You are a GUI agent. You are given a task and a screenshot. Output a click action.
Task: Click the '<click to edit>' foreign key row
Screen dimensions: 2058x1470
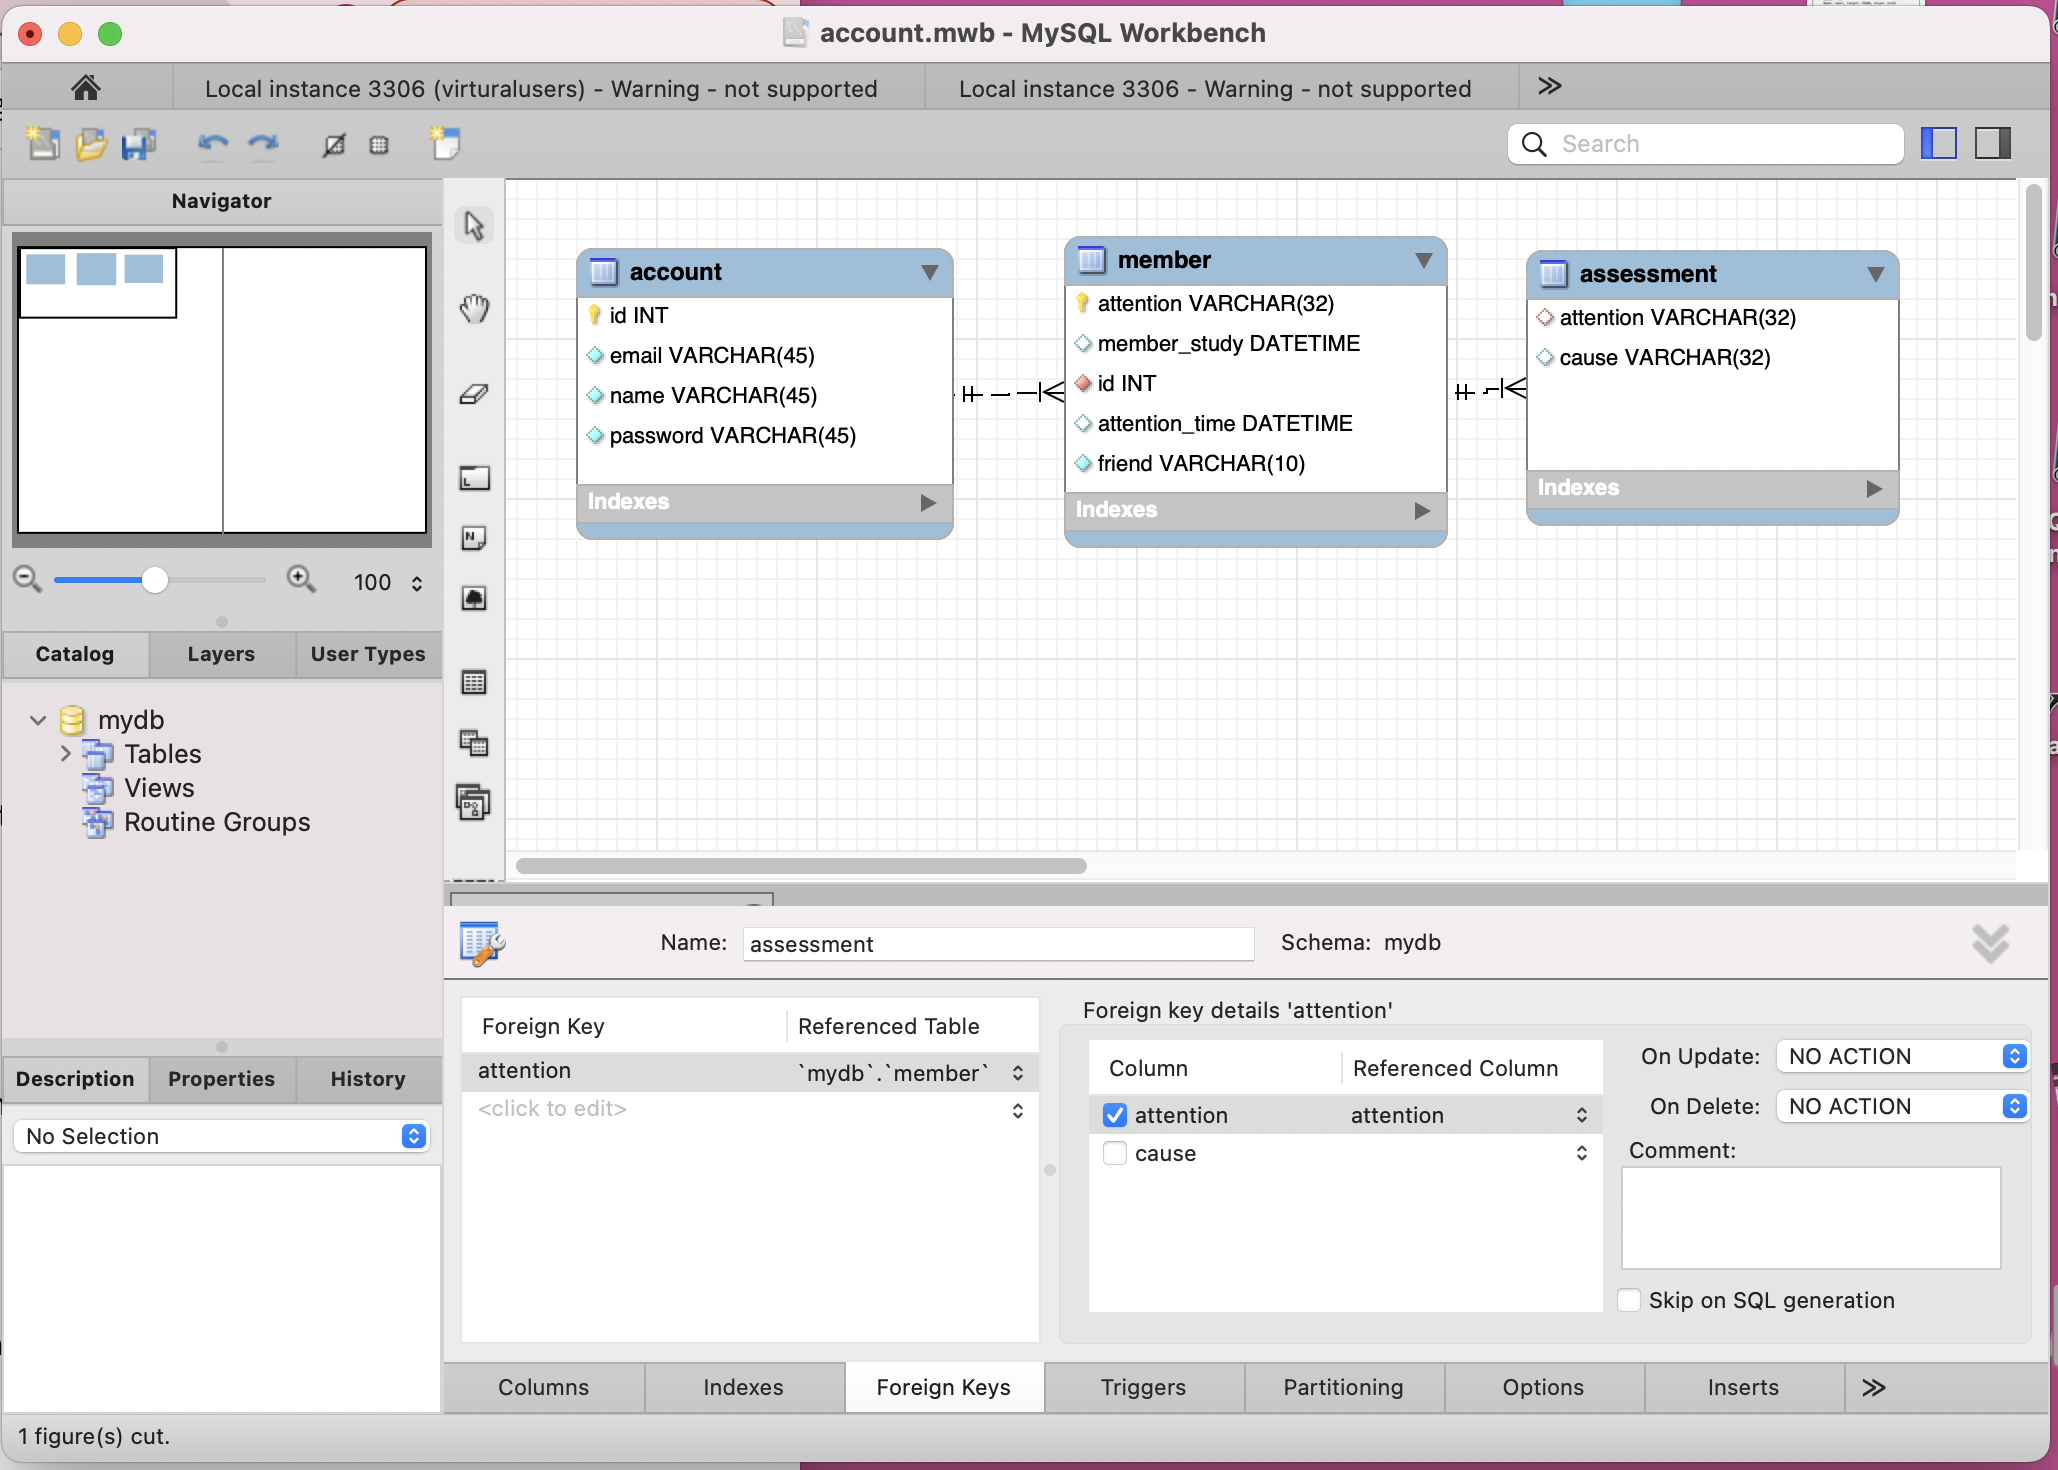552,1109
